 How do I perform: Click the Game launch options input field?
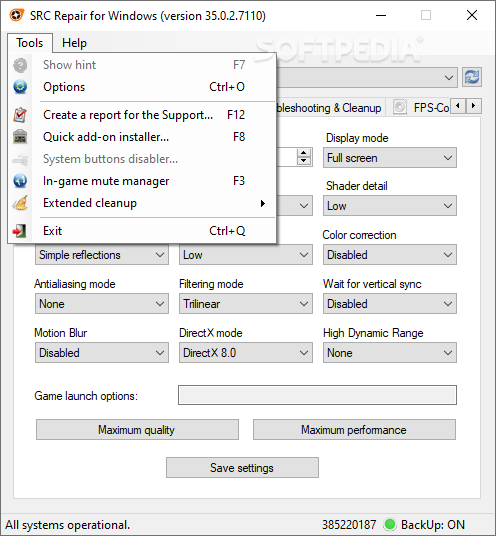pos(317,395)
